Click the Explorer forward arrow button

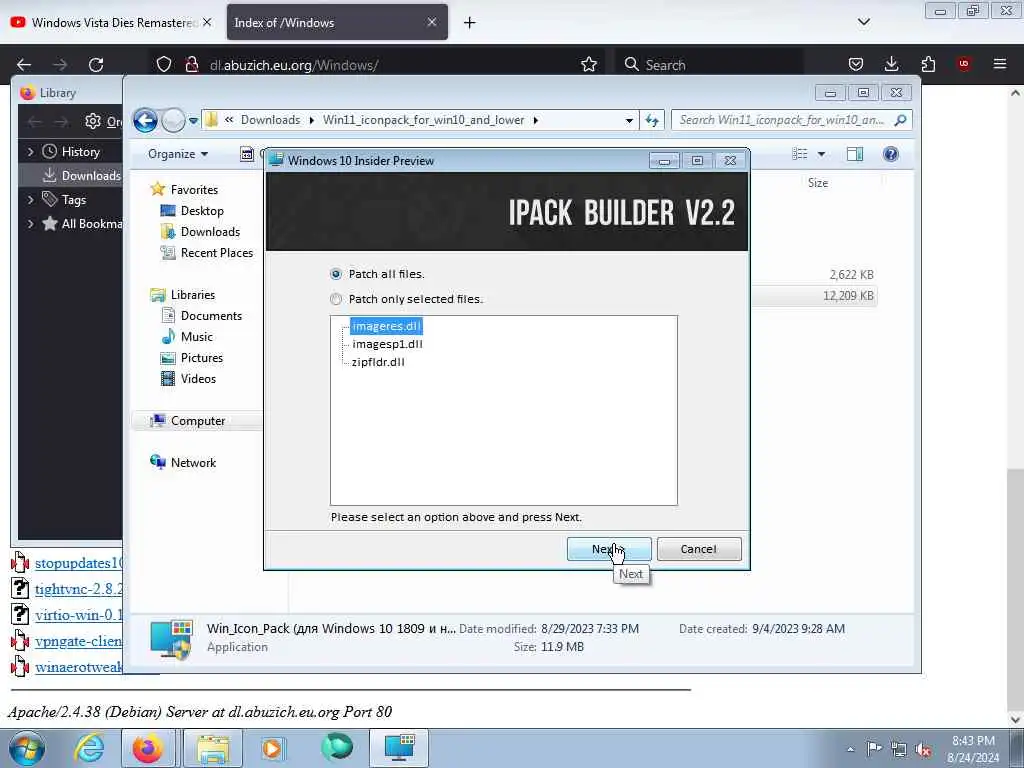(173, 120)
